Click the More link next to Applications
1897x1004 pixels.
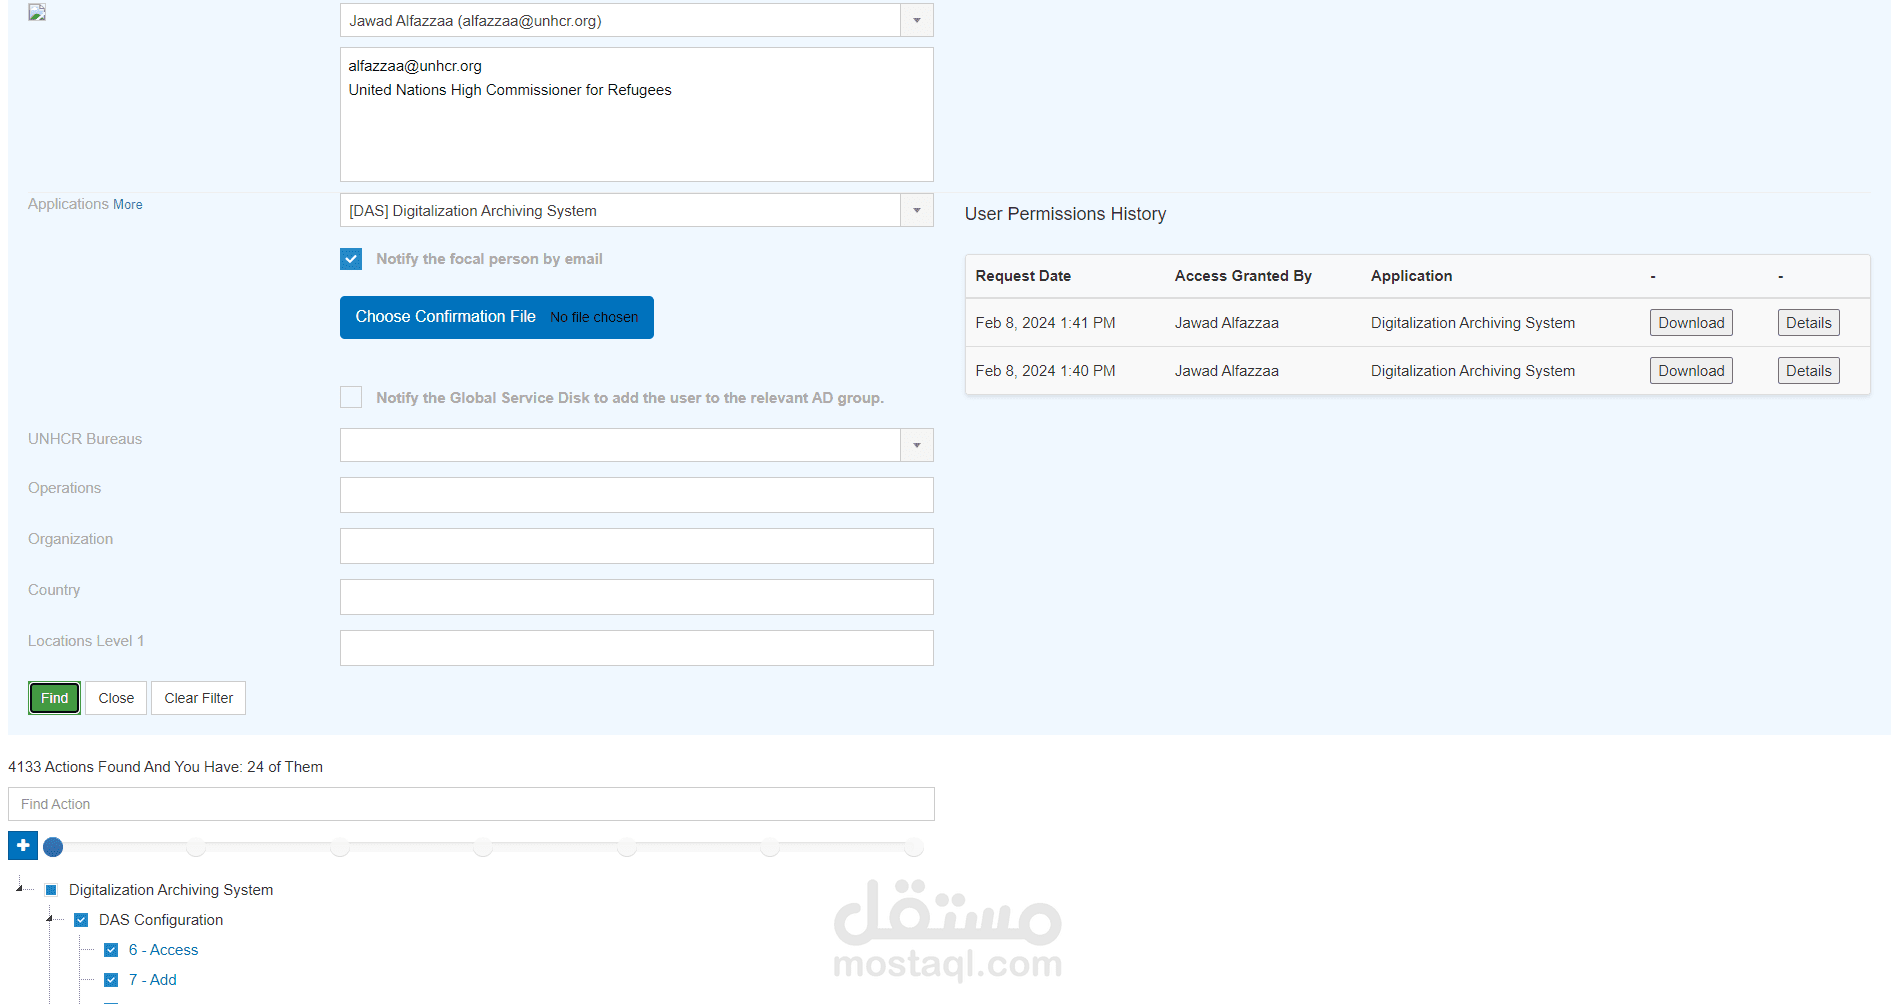click(128, 205)
